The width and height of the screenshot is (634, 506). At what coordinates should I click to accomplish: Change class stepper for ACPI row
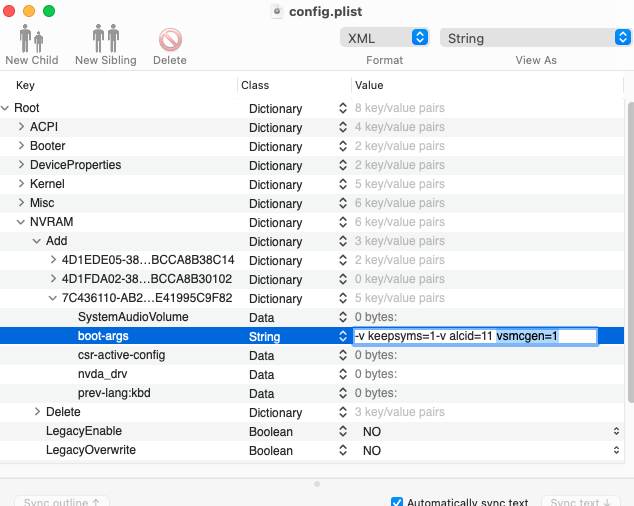click(343, 127)
